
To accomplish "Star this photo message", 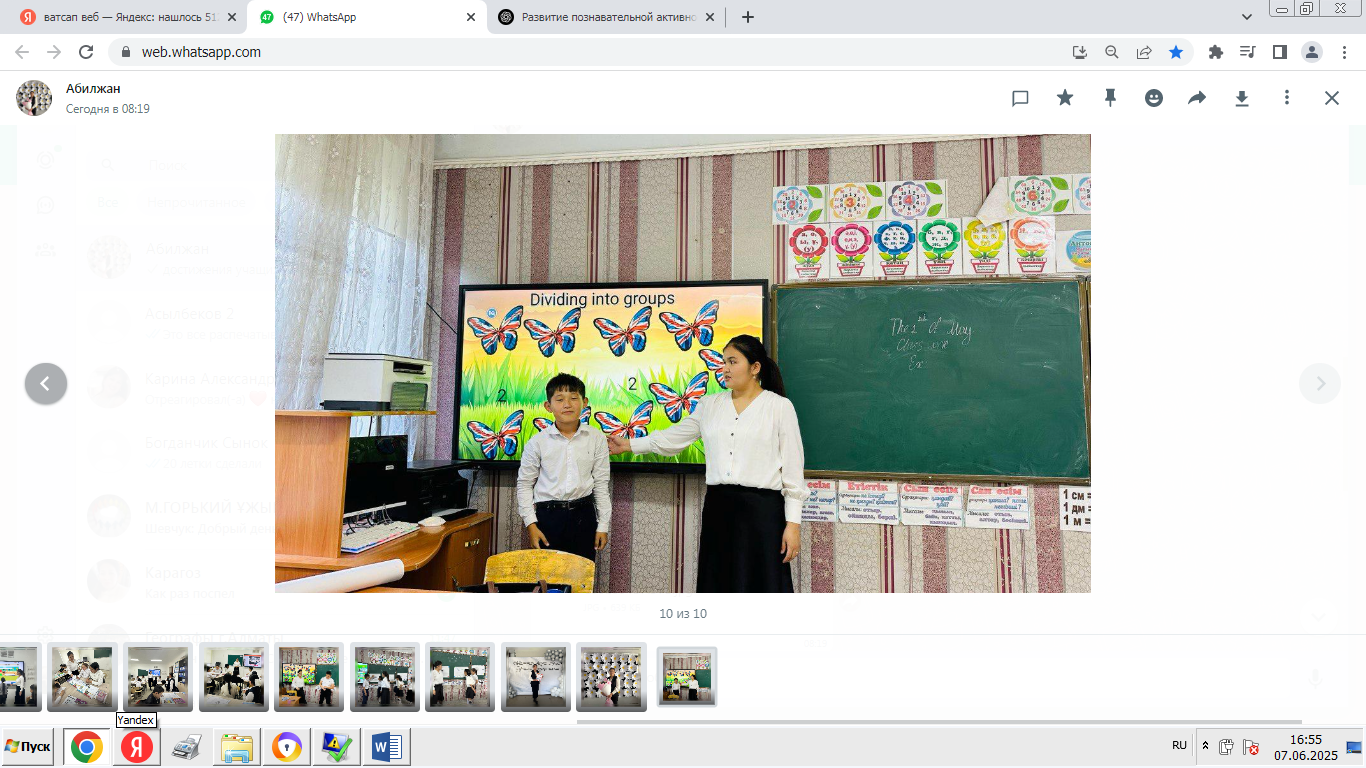I will [1065, 97].
